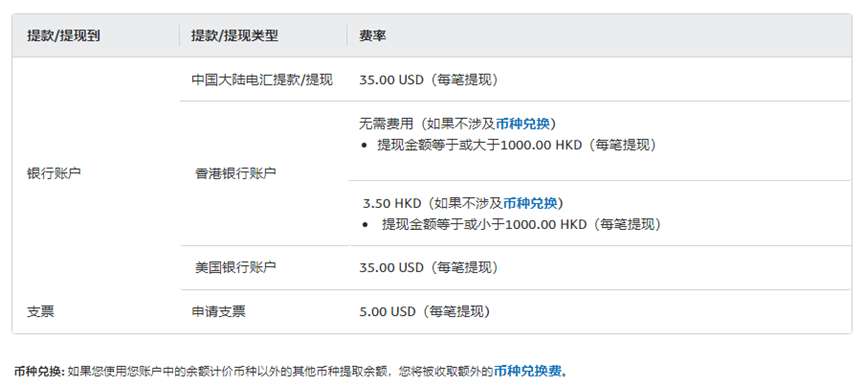Select the 费率 column header

click(x=373, y=36)
